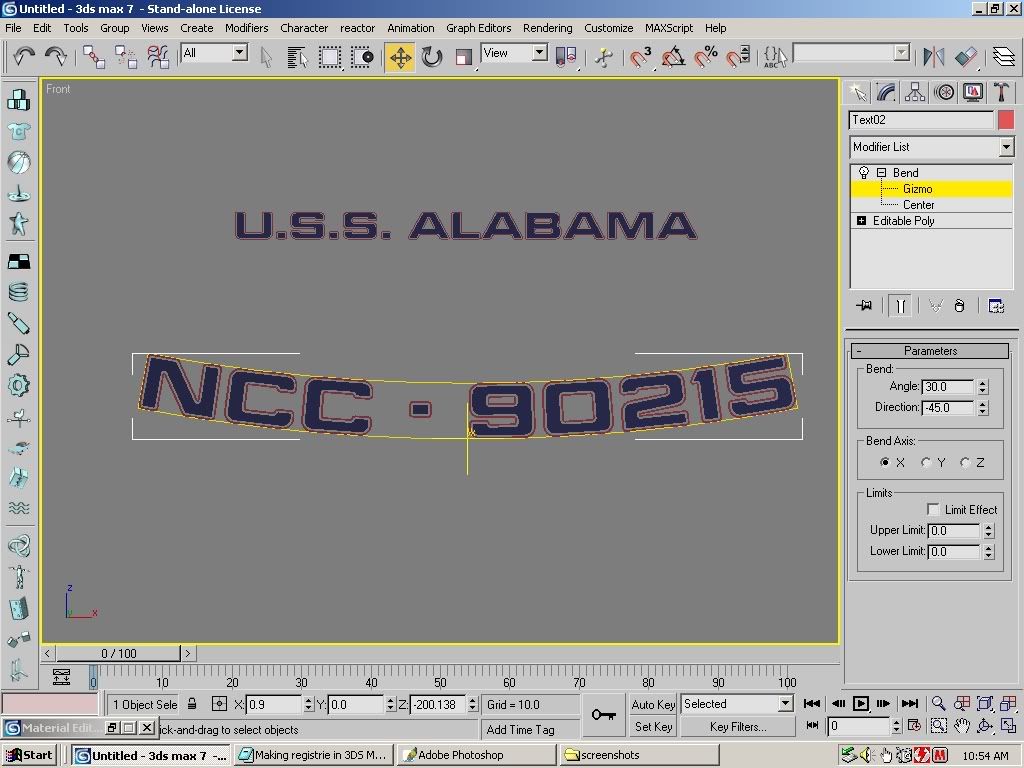
Task: Expand the Editable Poly stack entry
Action: (861, 221)
